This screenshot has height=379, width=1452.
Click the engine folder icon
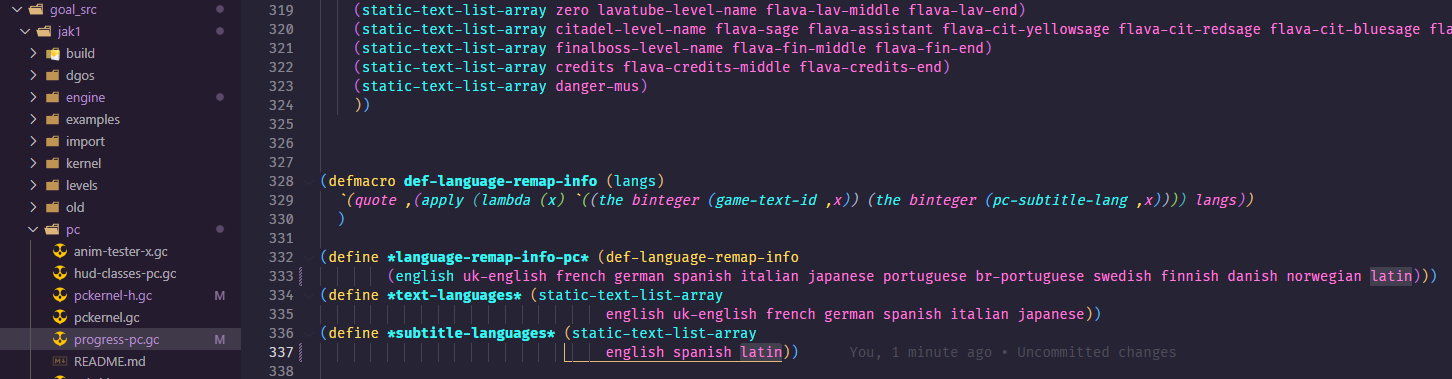tap(53, 98)
